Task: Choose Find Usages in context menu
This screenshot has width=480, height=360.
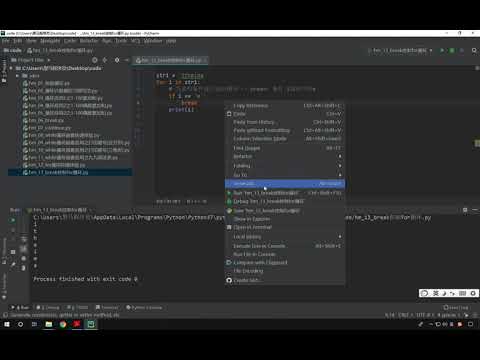Action: click(x=285, y=148)
